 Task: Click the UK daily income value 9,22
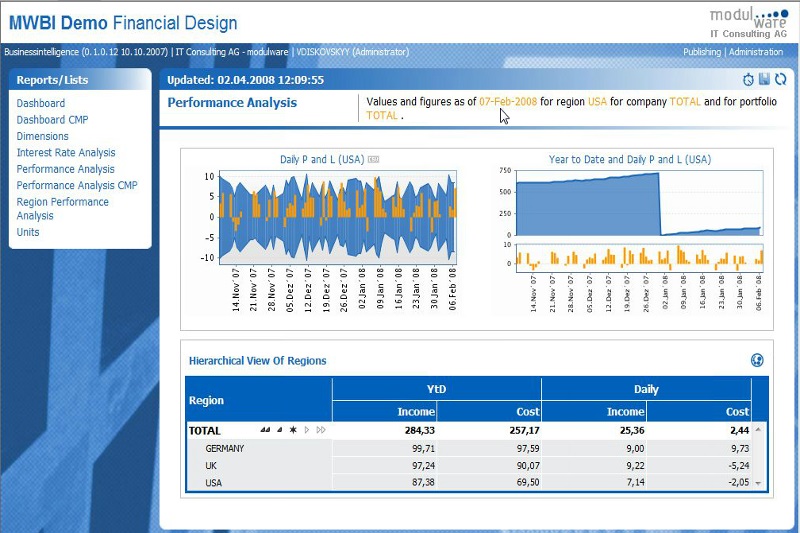pos(635,466)
